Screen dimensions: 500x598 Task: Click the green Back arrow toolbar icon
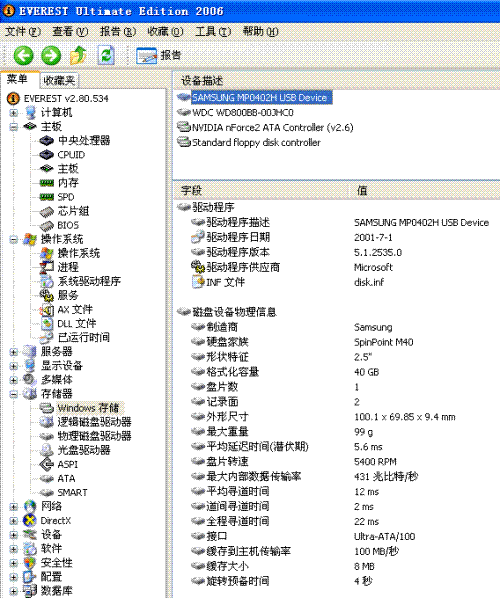pos(23,55)
